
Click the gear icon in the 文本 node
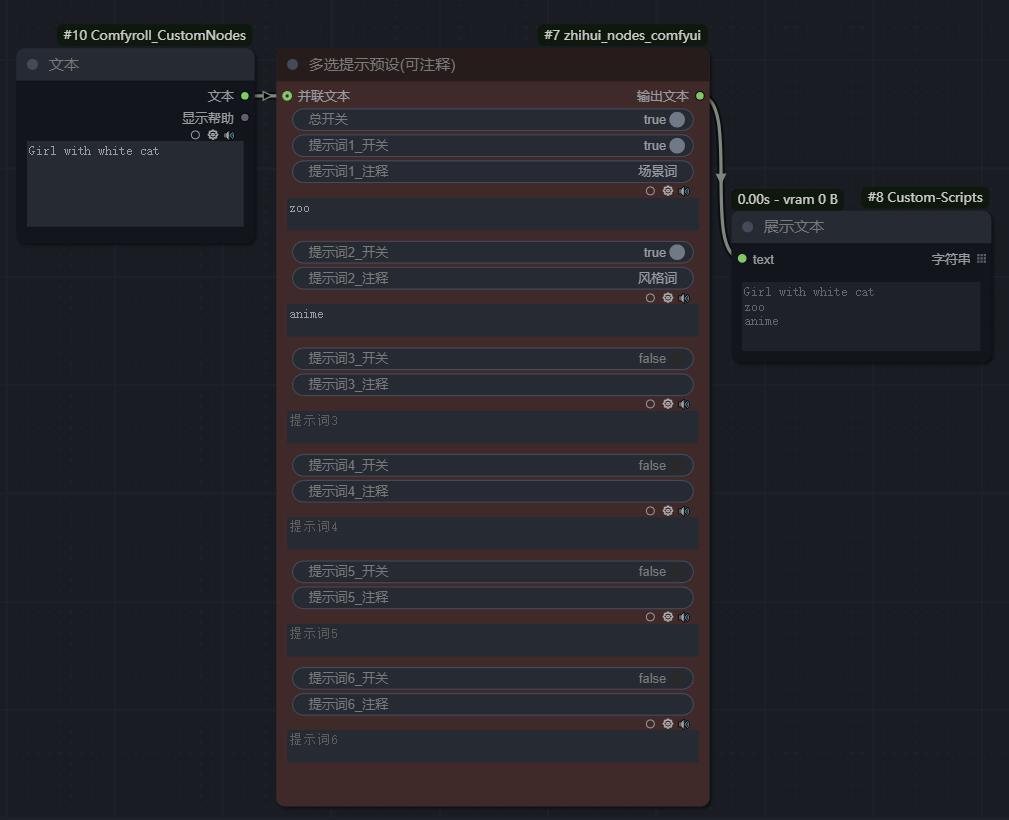coord(213,135)
